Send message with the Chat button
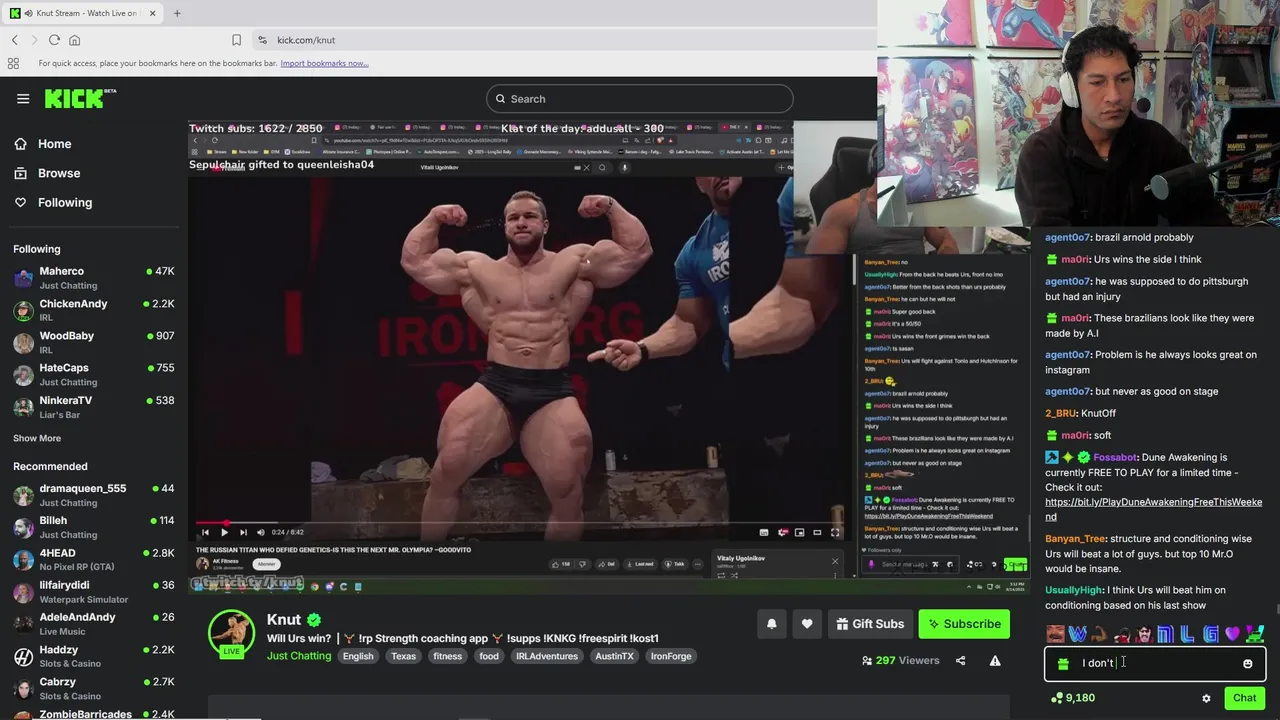Viewport: 1280px width, 720px height. 1244,698
